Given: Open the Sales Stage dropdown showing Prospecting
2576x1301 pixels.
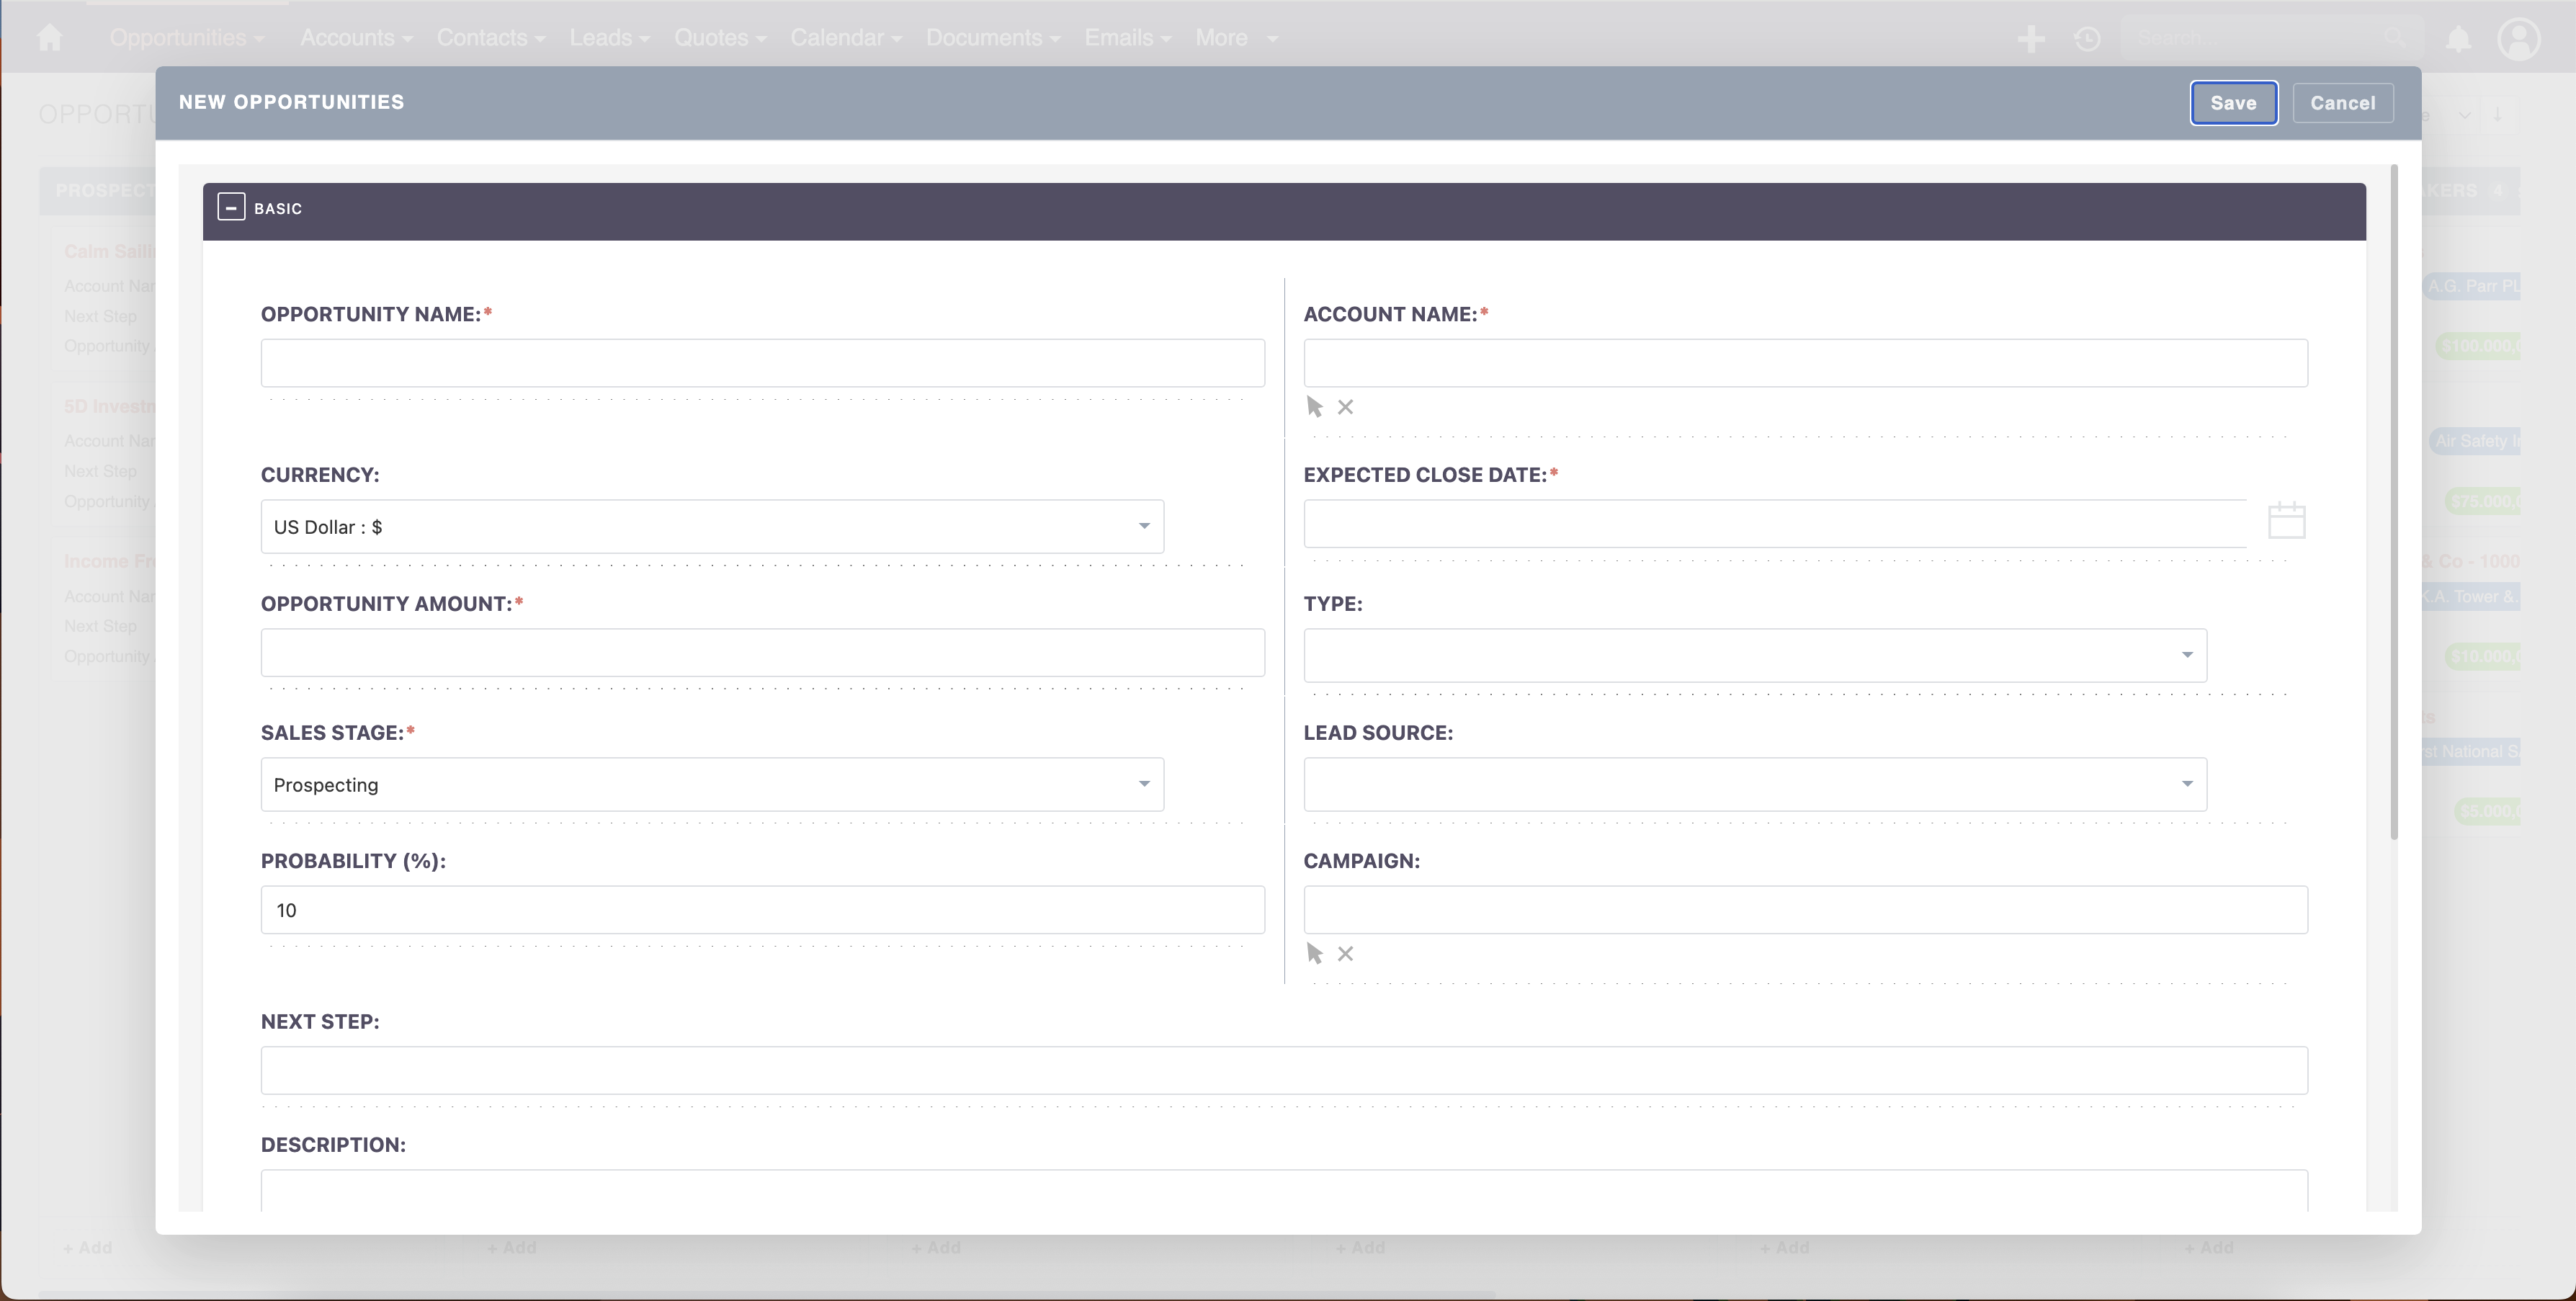Looking at the screenshot, I should pos(712,784).
